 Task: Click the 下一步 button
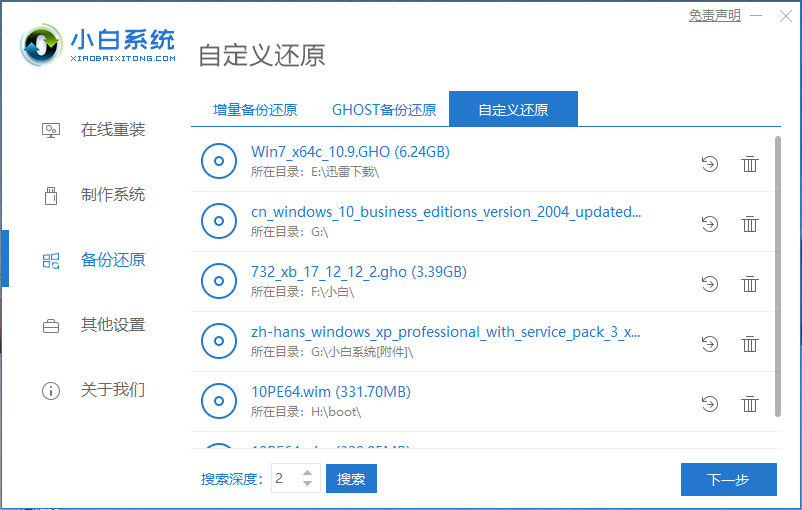click(x=728, y=479)
